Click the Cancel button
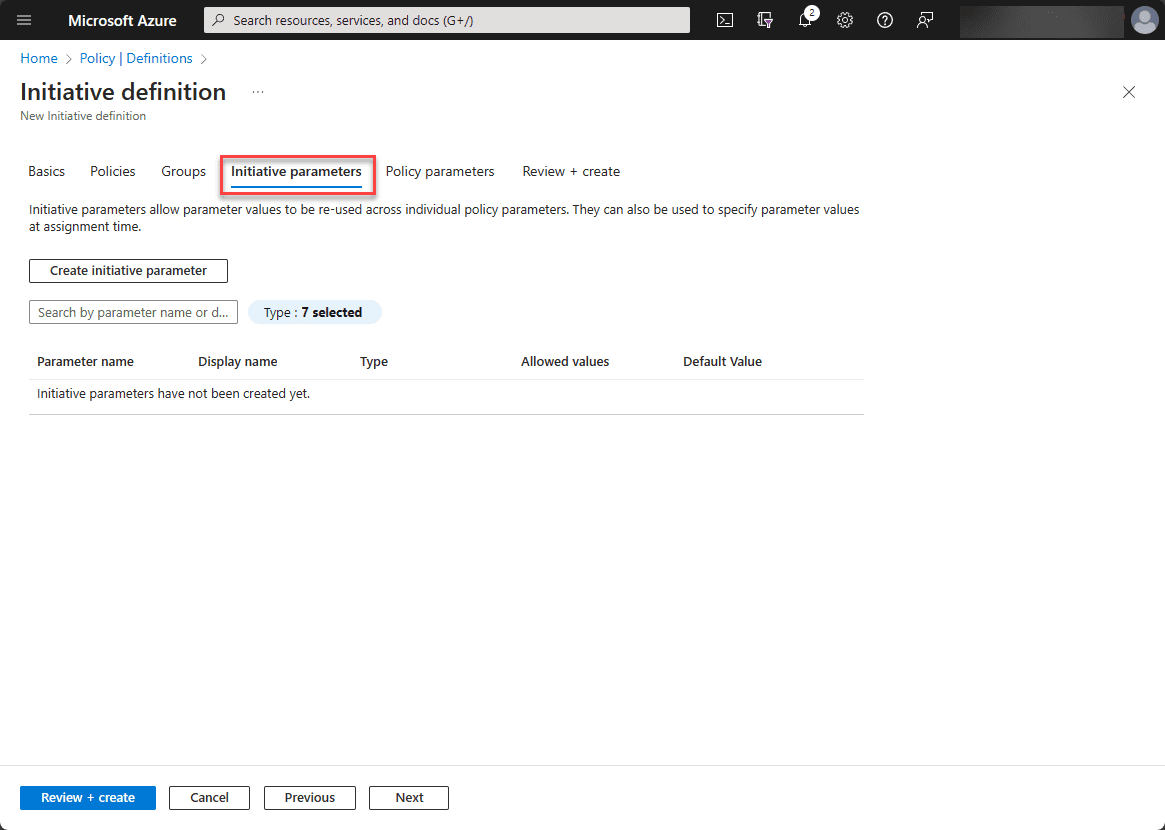1165x830 pixels. click(210, 798)
